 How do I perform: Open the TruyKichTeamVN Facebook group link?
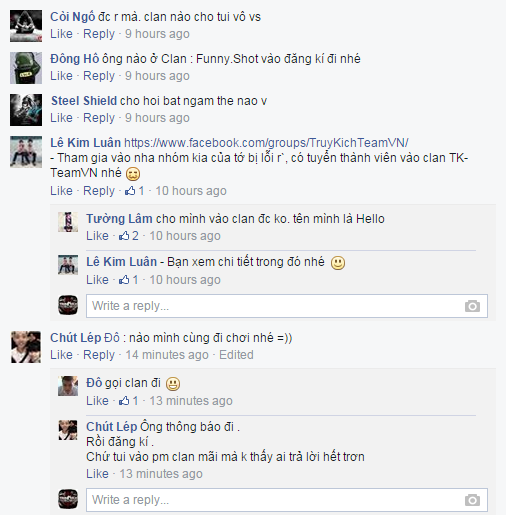coord(266,143)
